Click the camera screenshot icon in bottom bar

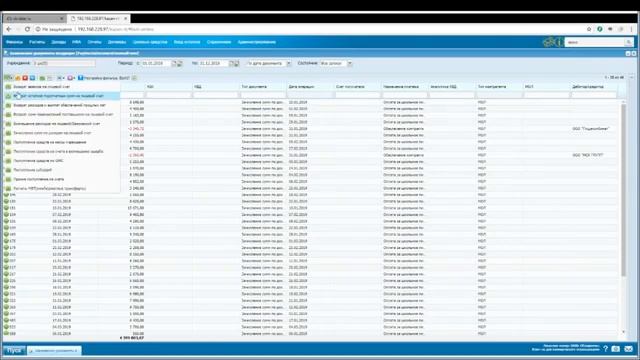pyautogui.click(x=616, y=349)
